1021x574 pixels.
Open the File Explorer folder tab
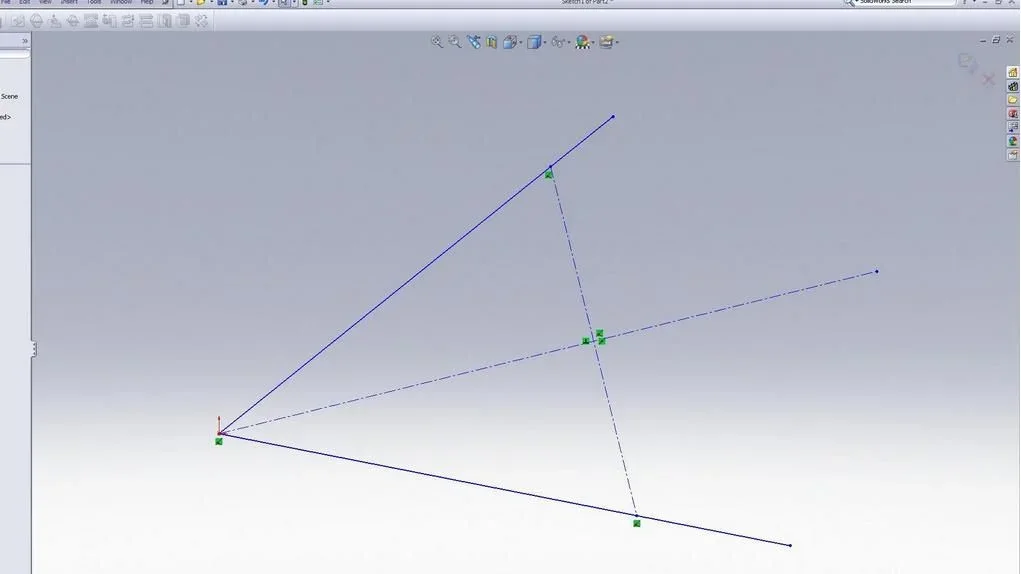1013,100
